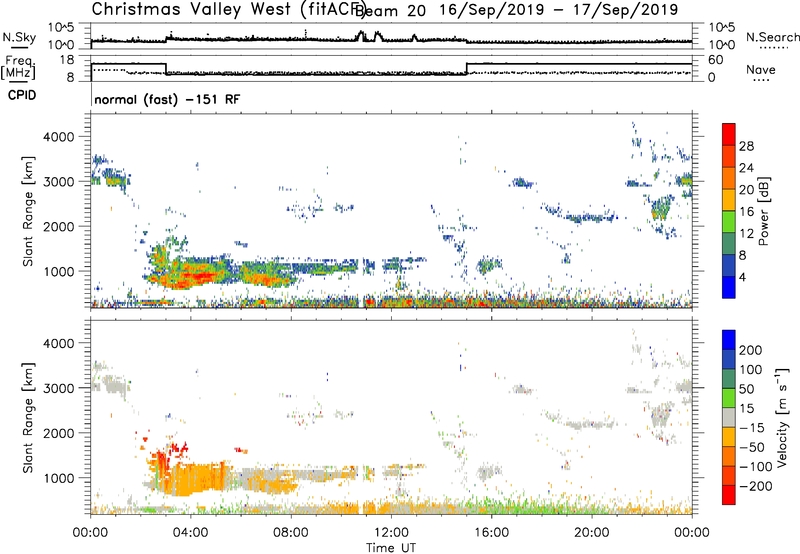
Task: Click the 'Christmas Valley West (fitACF)' title
Action: pyautogui.click(x=228, y=9)
